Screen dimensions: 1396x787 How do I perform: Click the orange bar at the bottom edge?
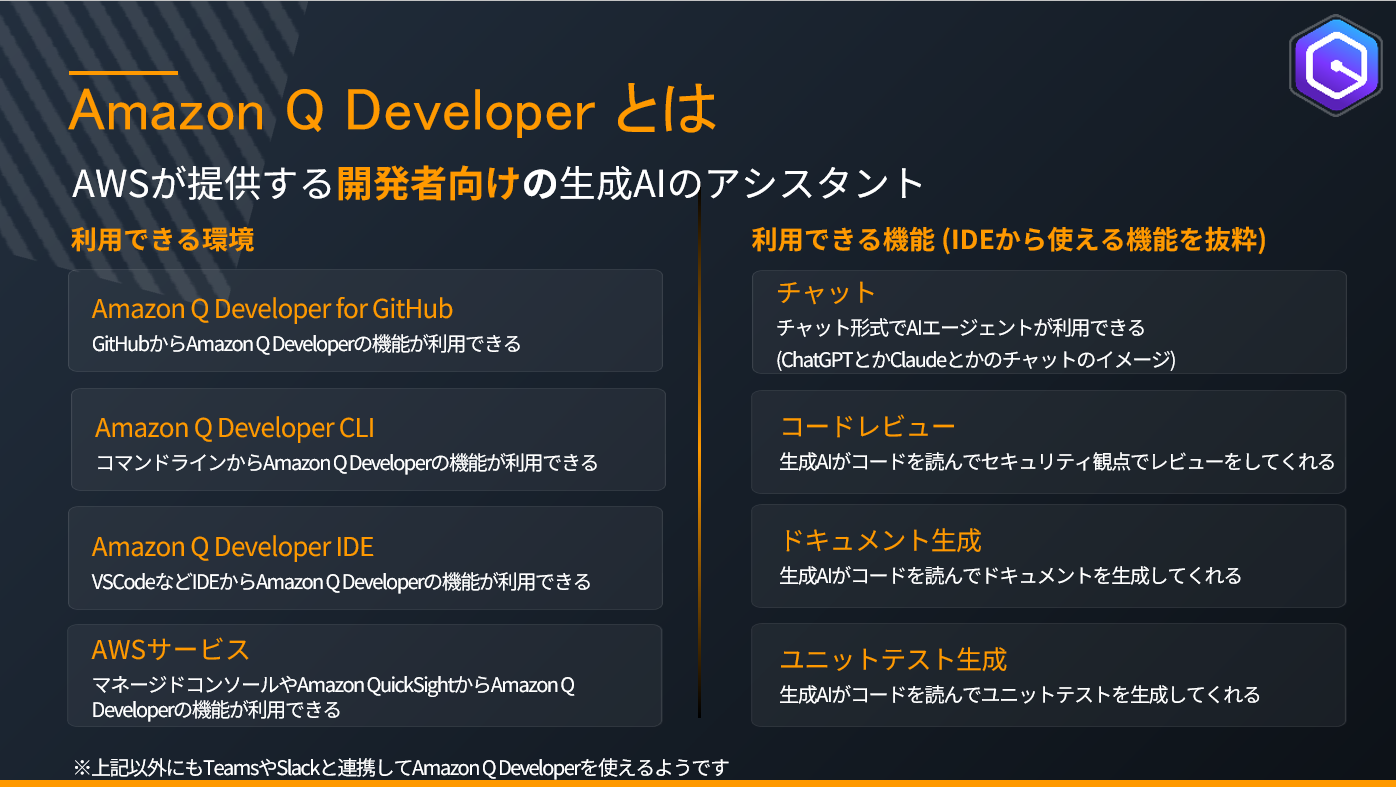(x=698, y=783)
